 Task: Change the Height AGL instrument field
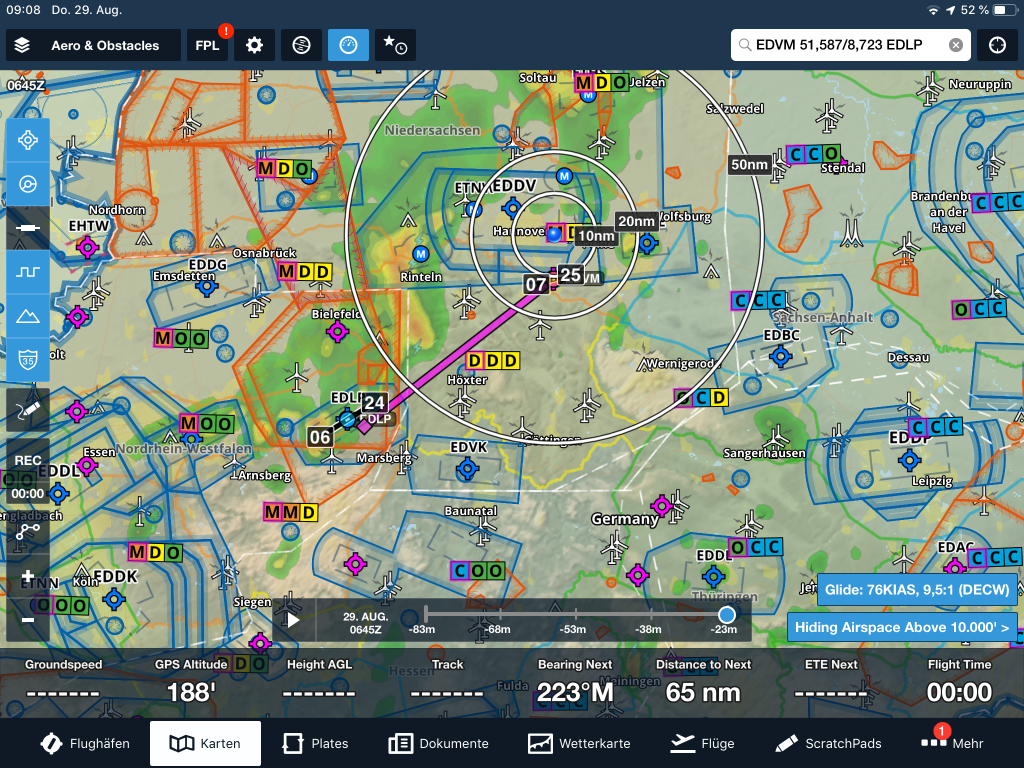click(x=319, y=682)
